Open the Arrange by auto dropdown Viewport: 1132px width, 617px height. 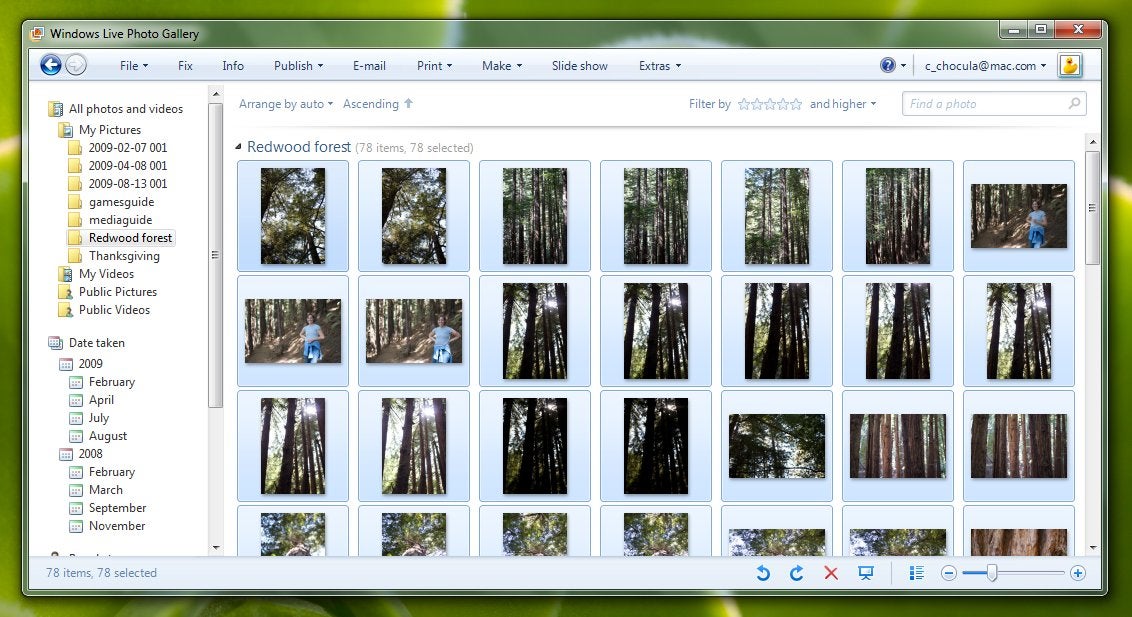tap(286, 104)
